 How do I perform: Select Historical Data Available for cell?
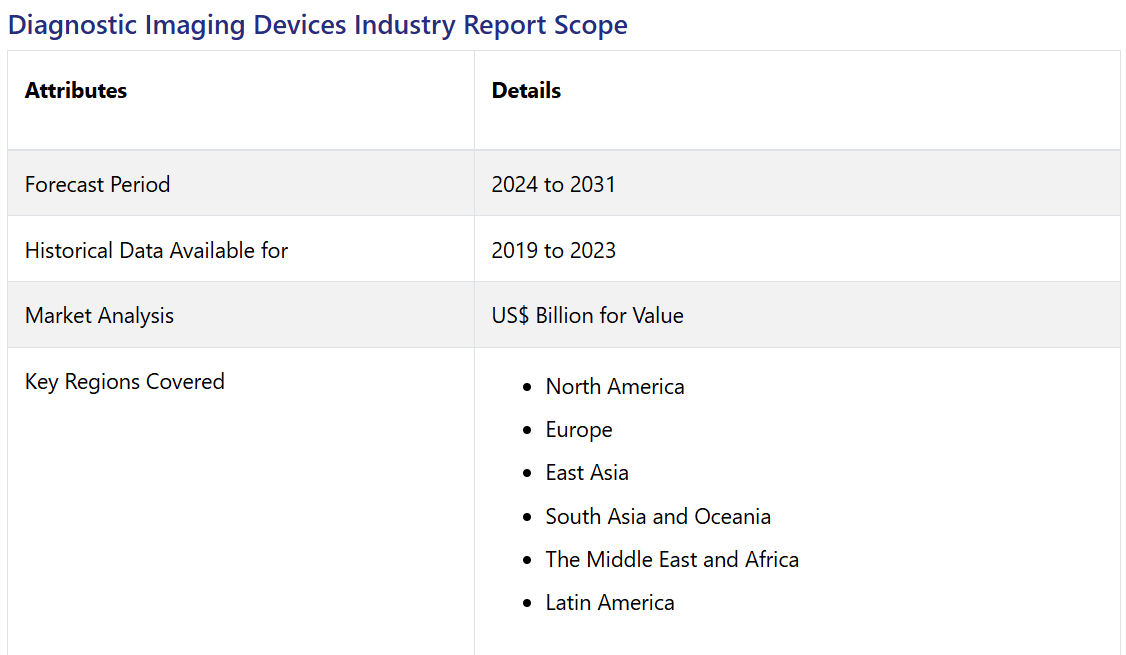[x=156, y=250]
